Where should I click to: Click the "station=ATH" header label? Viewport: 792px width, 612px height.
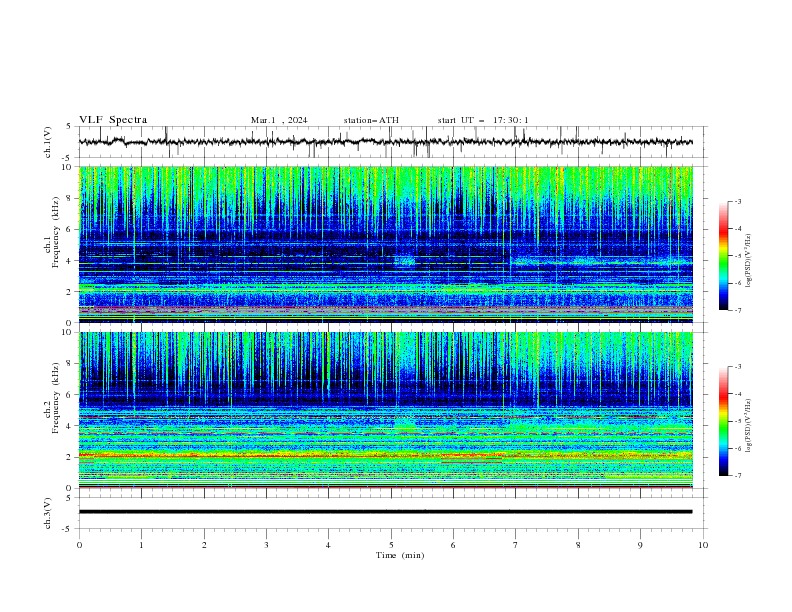coord(371,120)
